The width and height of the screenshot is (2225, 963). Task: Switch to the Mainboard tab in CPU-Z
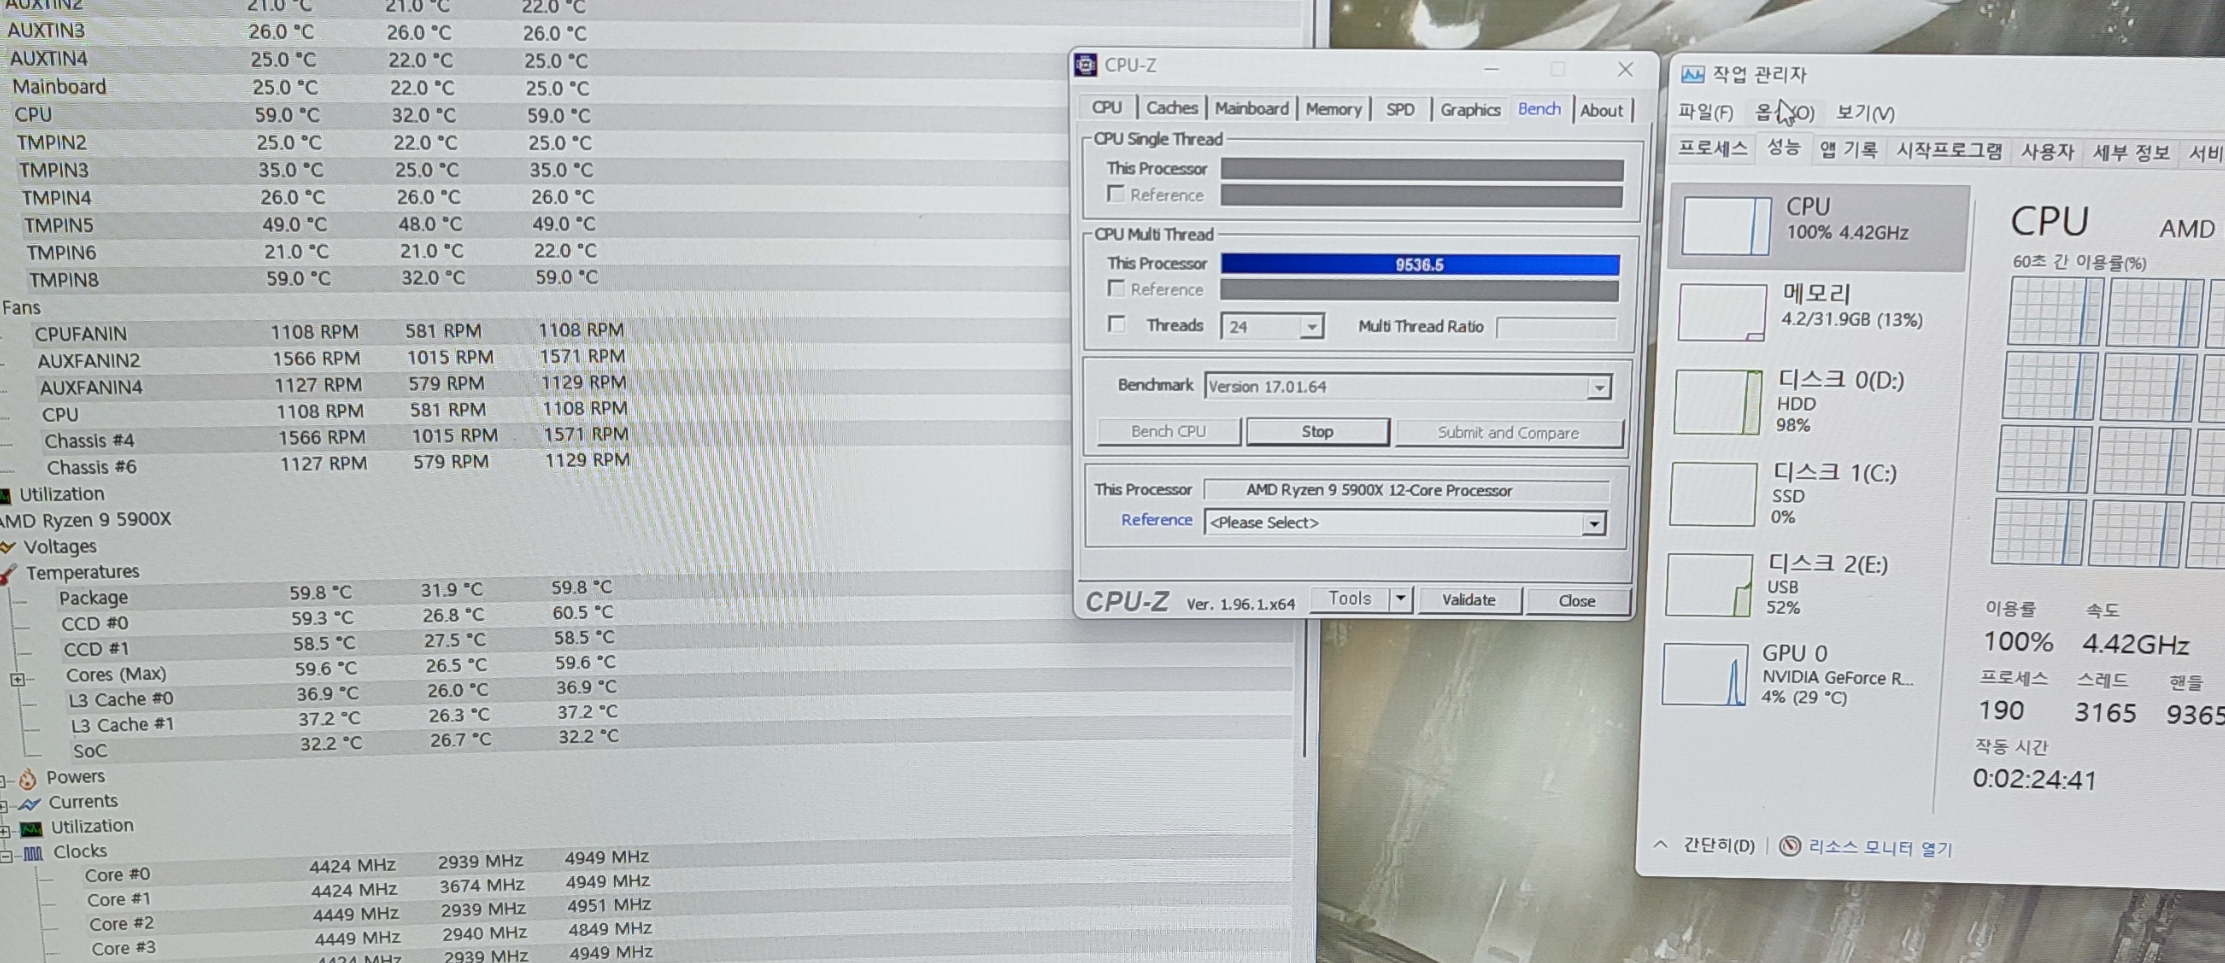tap(1251, 108)
